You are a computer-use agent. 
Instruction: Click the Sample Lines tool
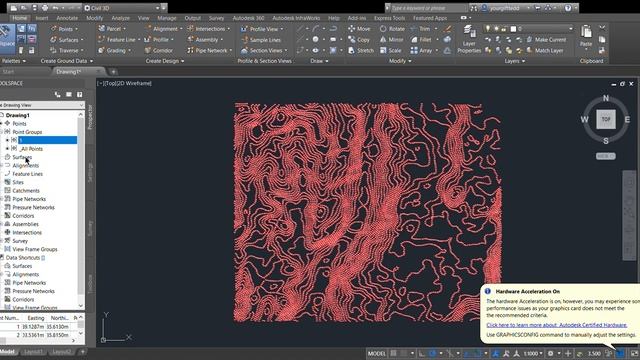click(x=261, y=40)
